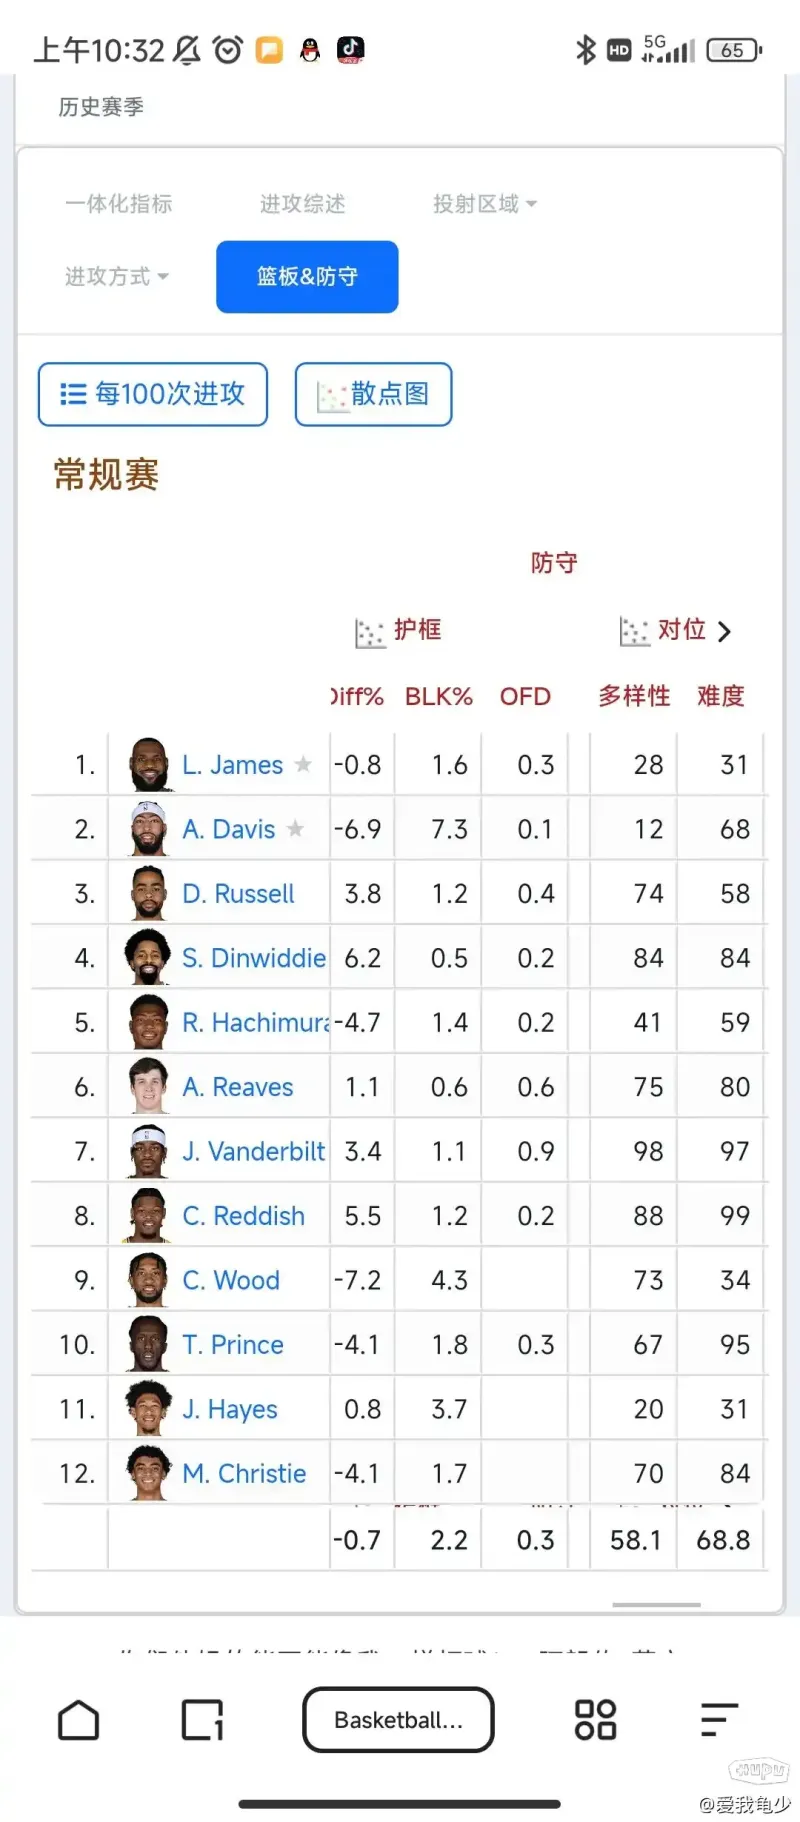Select the 进攻综述 tab
The width and height of the screenshot is (800, 1822).
[x=300, y=203]
